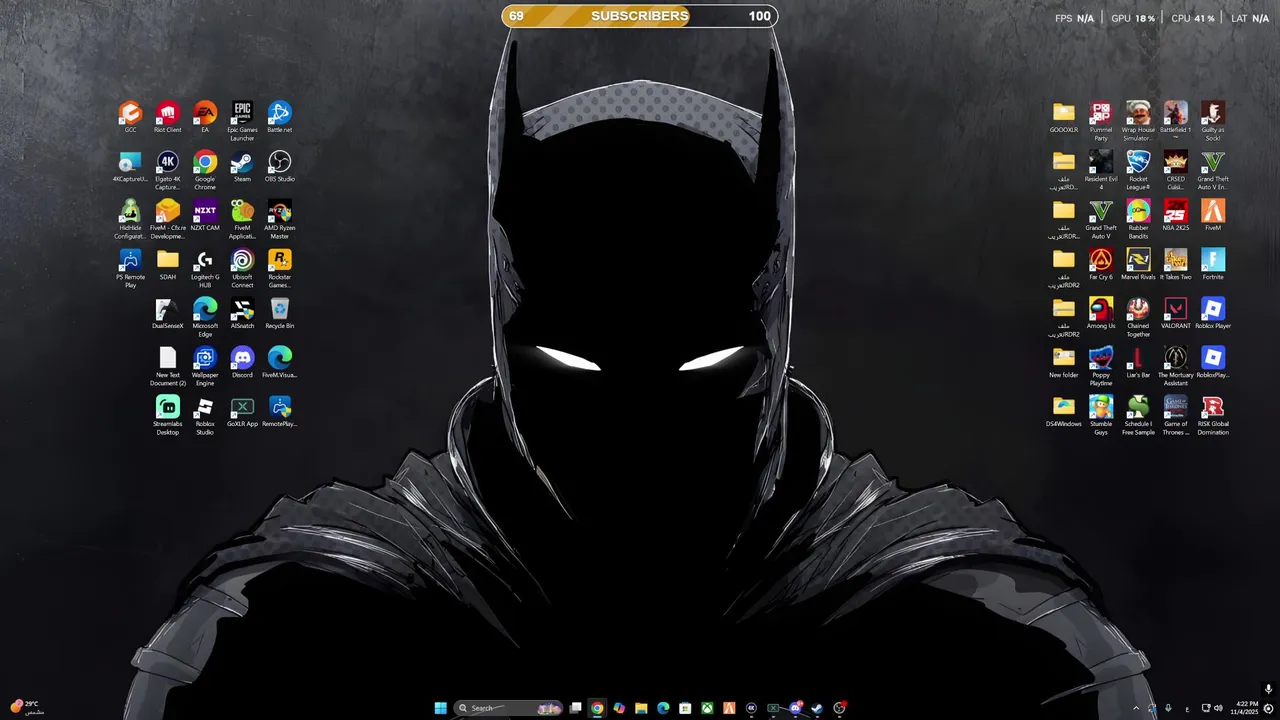Screen dimensions: 1280x720
Task: Select the Among Us icon
Action: coord(1101,314)
